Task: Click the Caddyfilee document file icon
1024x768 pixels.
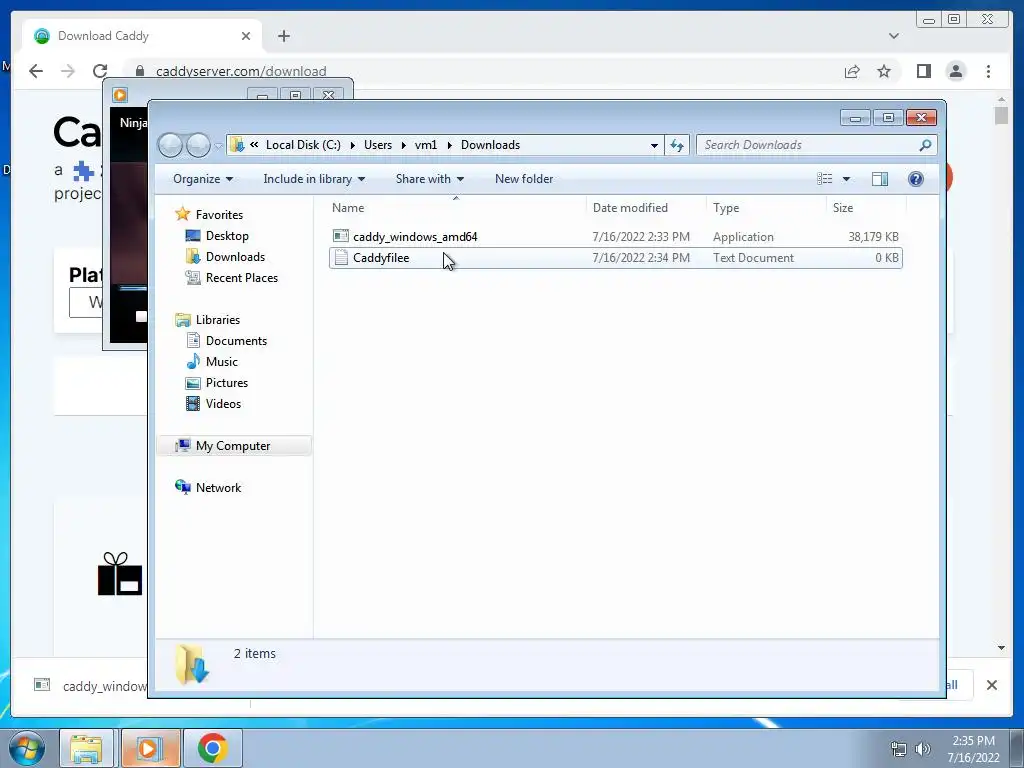Action: point(340,257)
